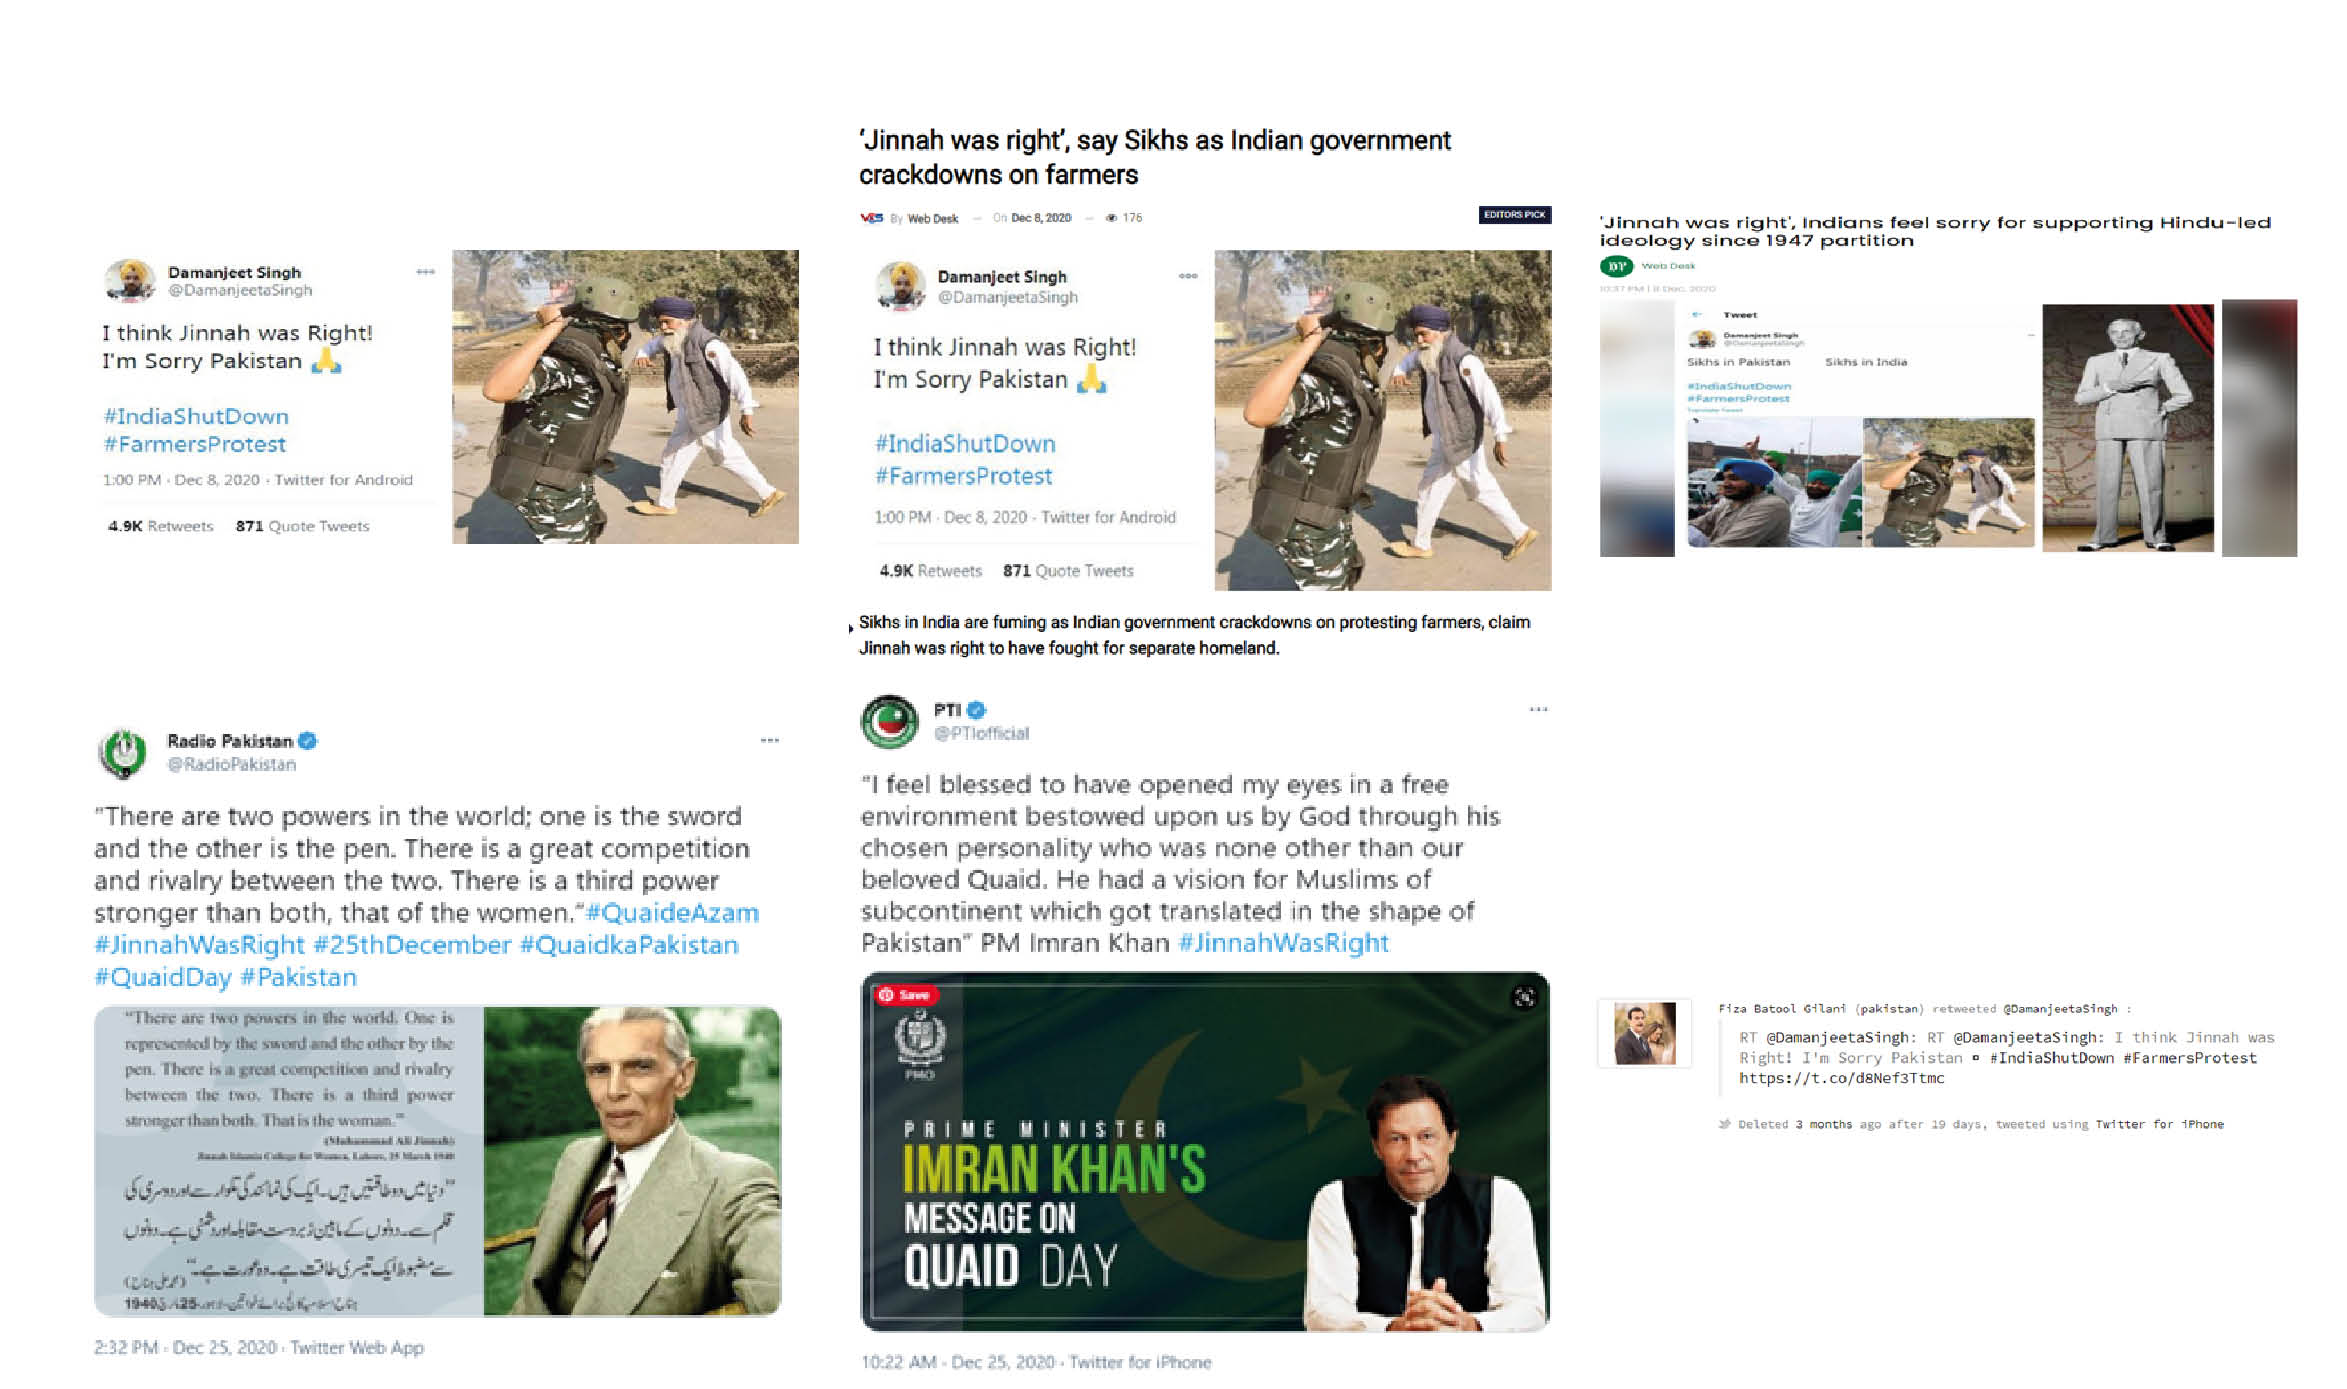Click the Fiza Batool Gilani avatar thumbnail
The image size is (2347, 1389).
click(1645, 1033)
